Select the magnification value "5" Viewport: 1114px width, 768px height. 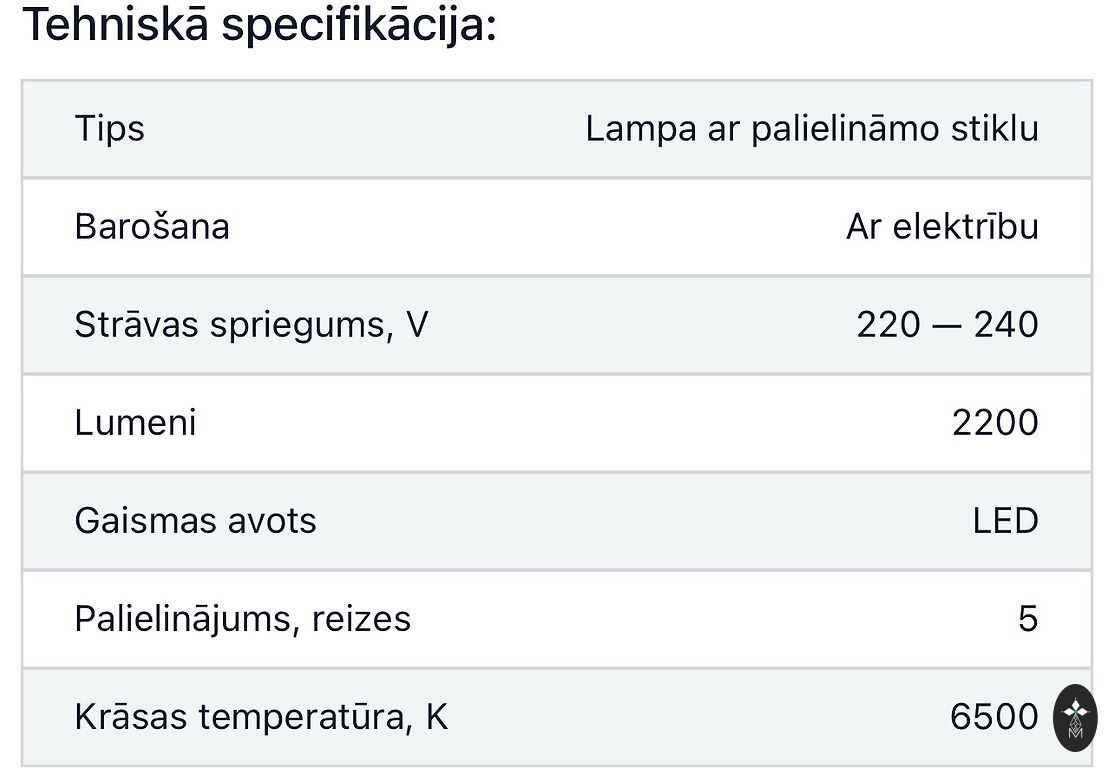coord(1028,619)
